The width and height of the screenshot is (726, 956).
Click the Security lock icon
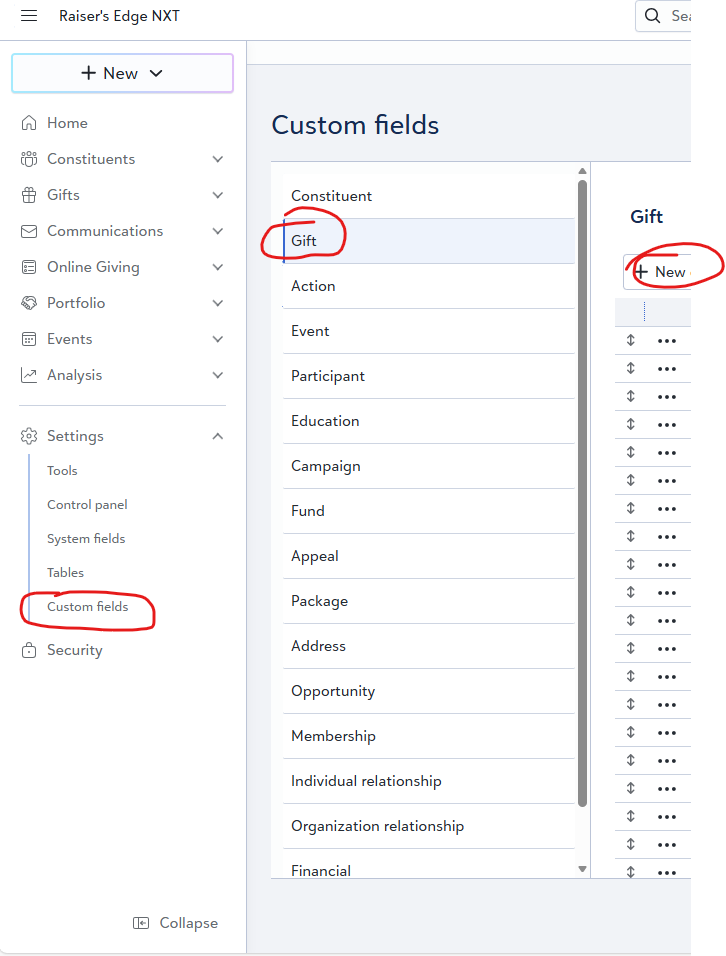click(29, 650)
